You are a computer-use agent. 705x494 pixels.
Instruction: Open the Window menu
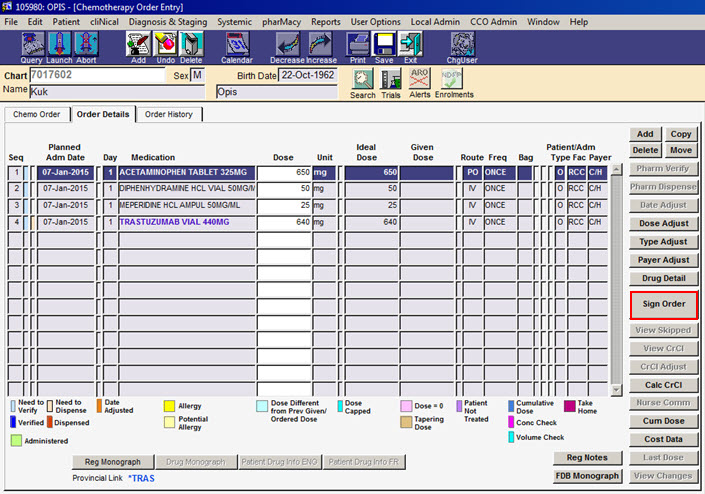coord(543,22)
